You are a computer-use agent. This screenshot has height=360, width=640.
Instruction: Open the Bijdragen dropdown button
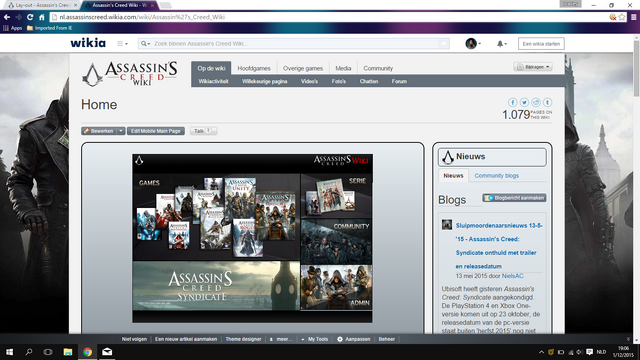(x=533, y=67)
